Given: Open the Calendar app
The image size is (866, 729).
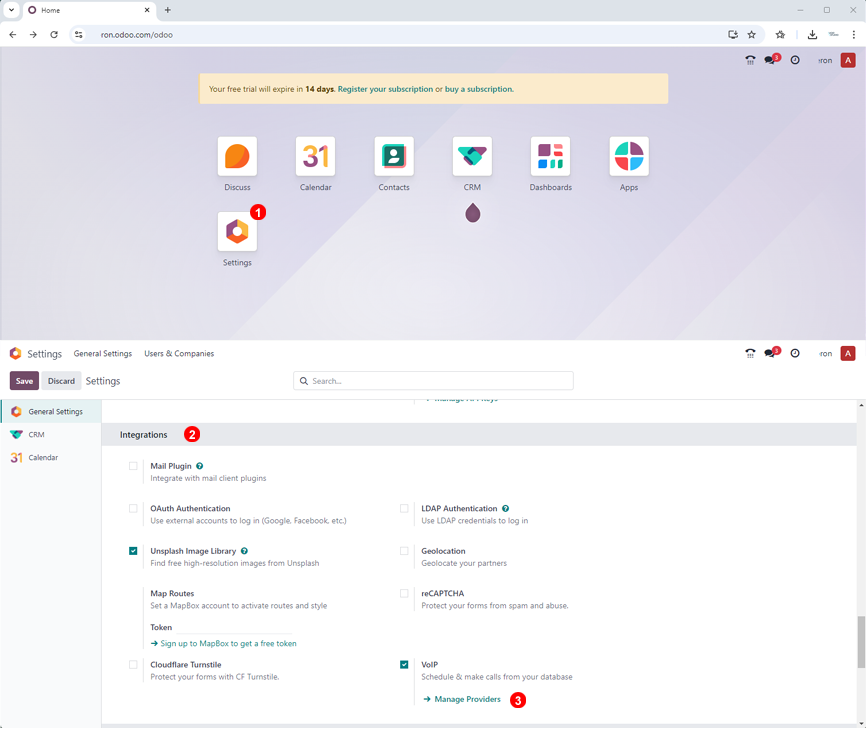Looking at the screenshot, I should (x=315, y=156).
